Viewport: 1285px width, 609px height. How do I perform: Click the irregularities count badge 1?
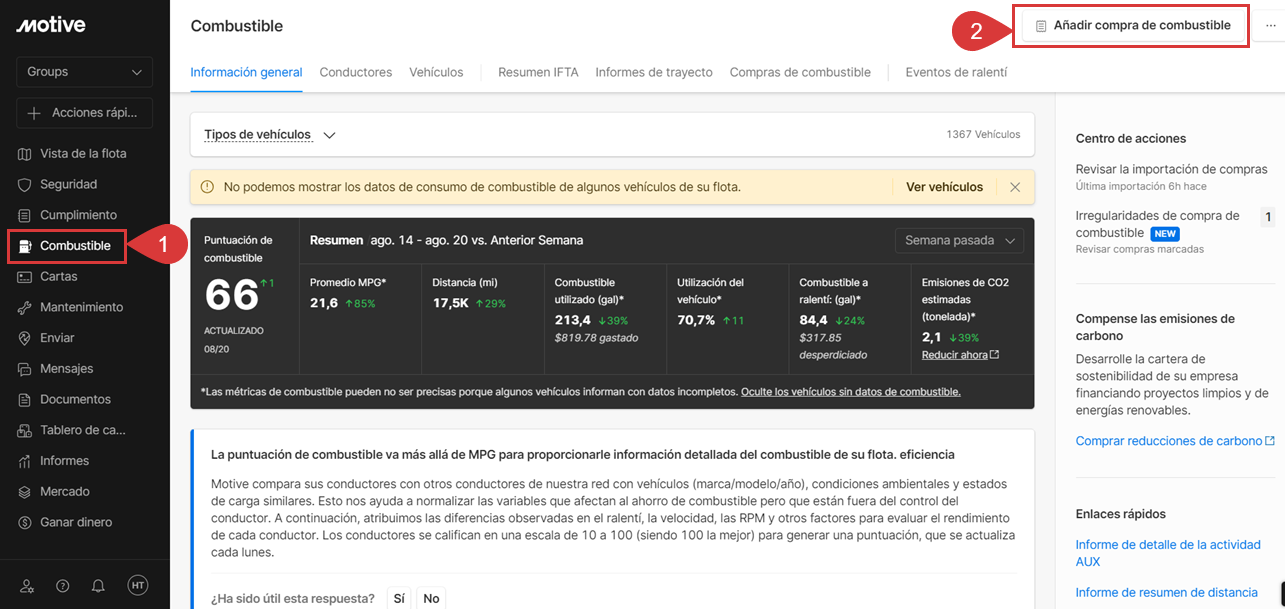[1268, 217]
